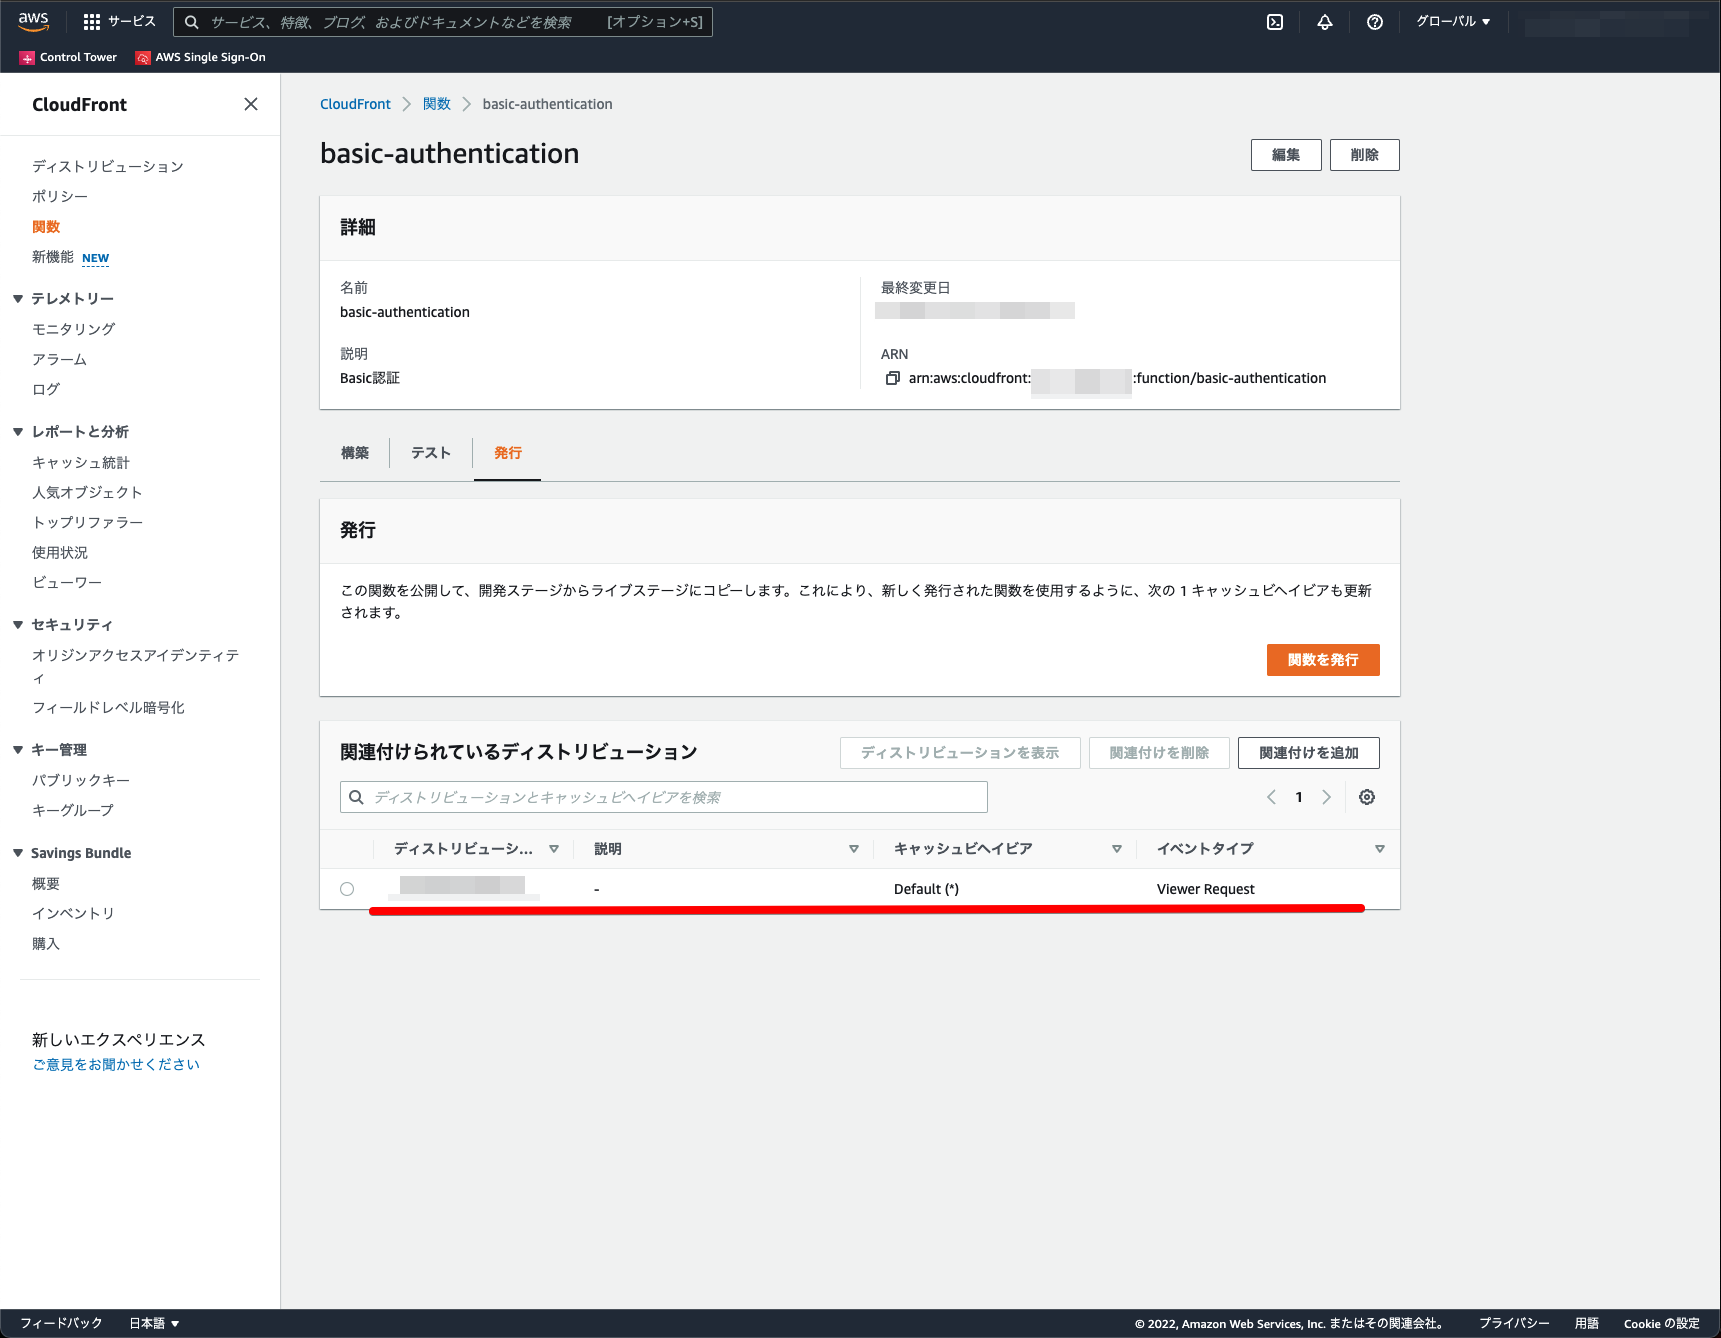Open モニタリング in sidebar
1721x1338 pixels.
[x=74, y=329]
